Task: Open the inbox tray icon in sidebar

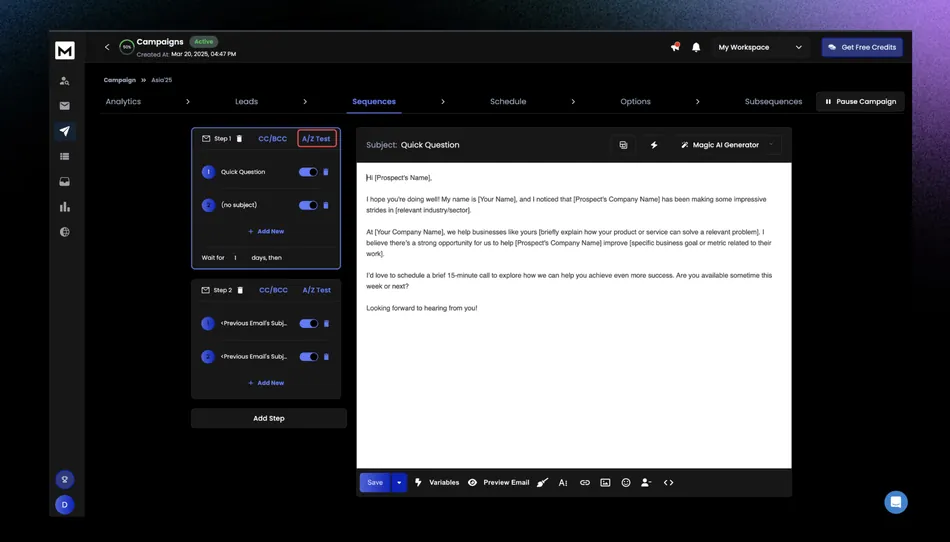Action: tap(65, 182)
